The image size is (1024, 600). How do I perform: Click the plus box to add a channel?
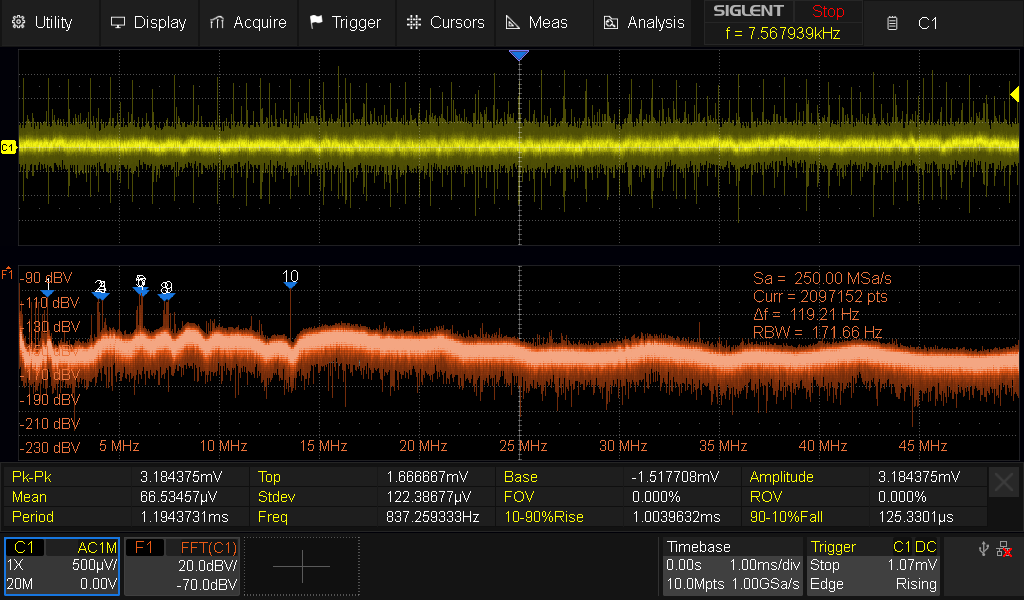(301, 566)
